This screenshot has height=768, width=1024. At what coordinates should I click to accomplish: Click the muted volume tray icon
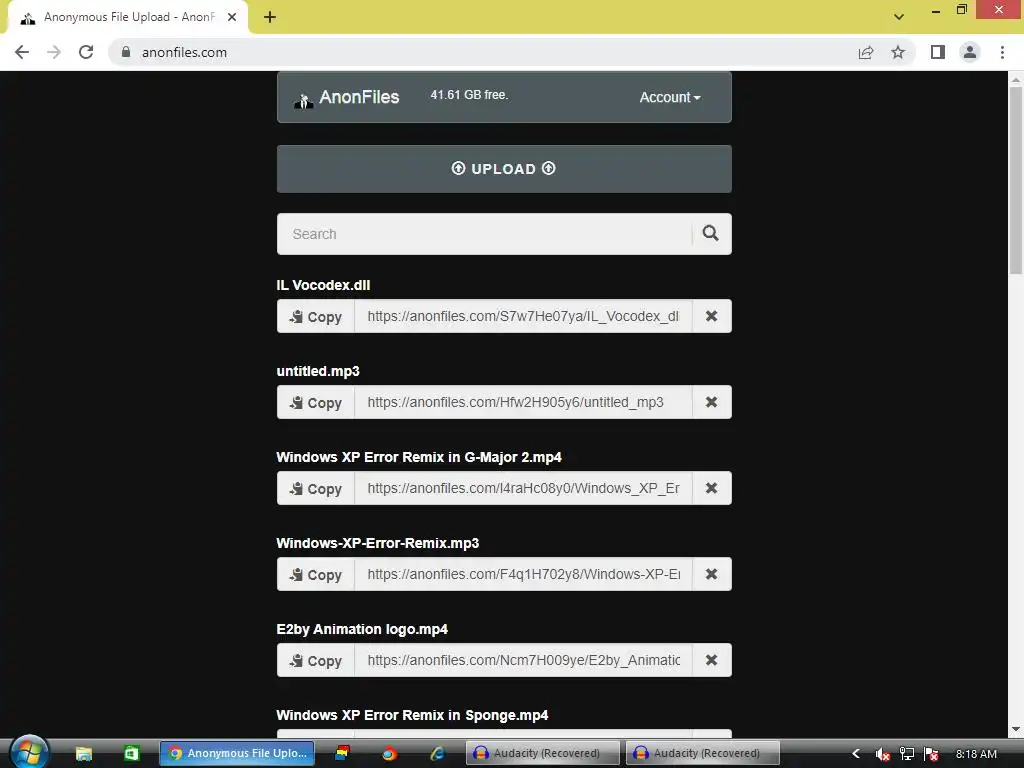(x=882, y=754)
